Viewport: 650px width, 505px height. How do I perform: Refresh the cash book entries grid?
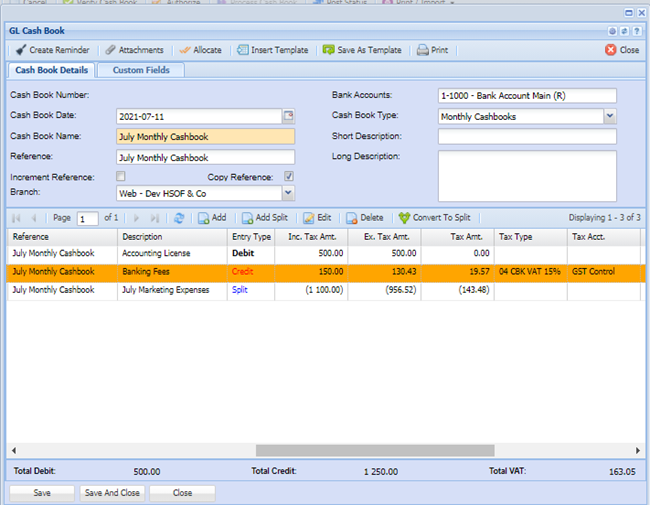(x=179, y=217)
